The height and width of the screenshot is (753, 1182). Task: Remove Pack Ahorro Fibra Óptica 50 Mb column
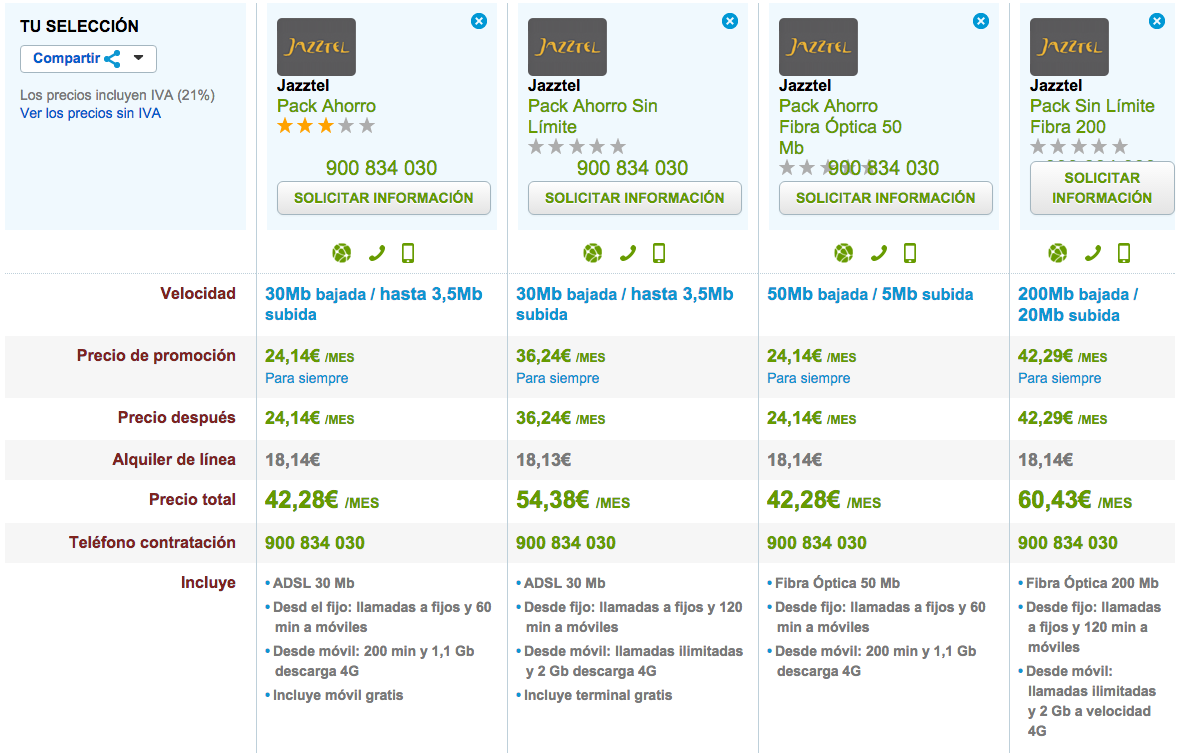click(x=981, y=21)
